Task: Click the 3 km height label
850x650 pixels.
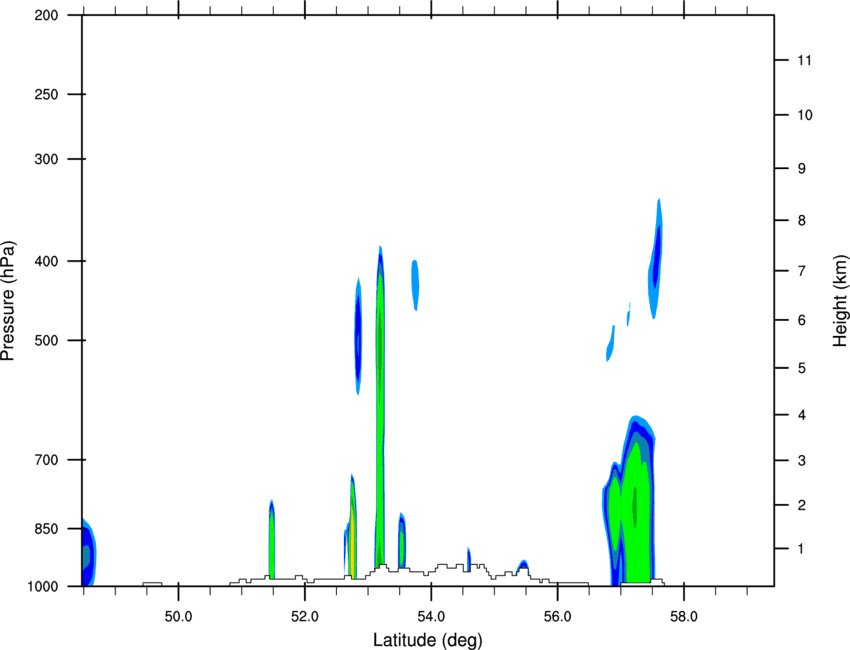Action: 802,461
